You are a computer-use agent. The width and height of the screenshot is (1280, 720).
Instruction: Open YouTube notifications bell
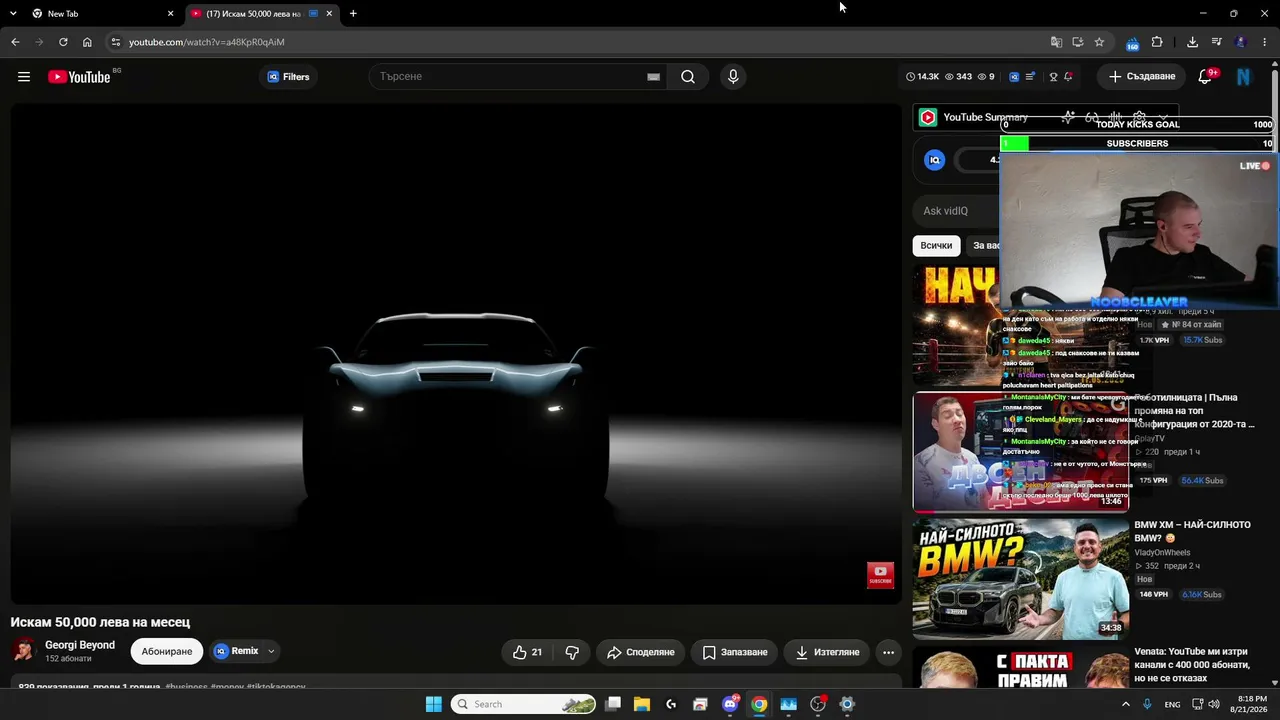[1205, 77]
